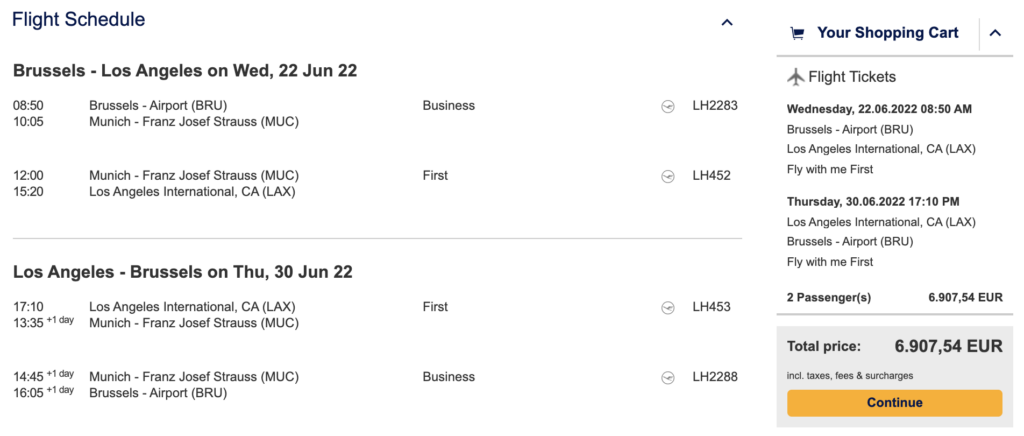1024x436 pixels.
Task: Click flight number LH452
Action: (711, 176)
